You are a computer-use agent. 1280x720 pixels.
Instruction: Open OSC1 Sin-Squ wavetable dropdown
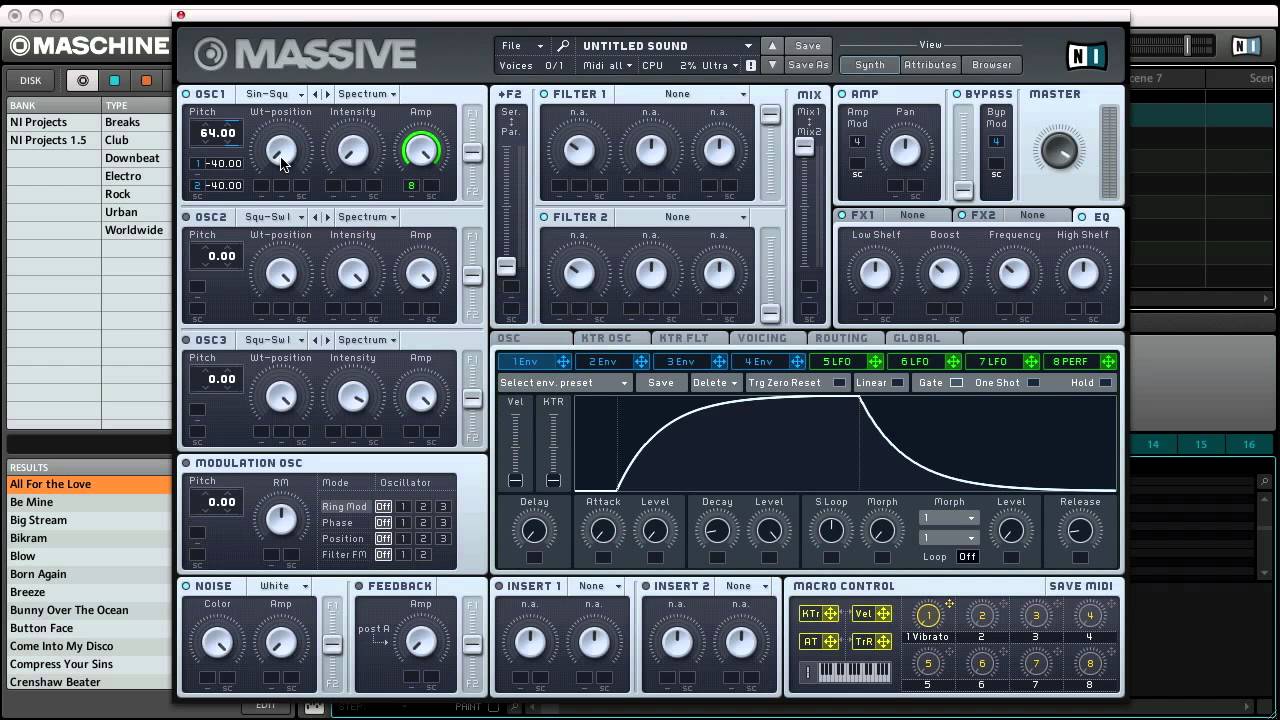tap(274, 94)
